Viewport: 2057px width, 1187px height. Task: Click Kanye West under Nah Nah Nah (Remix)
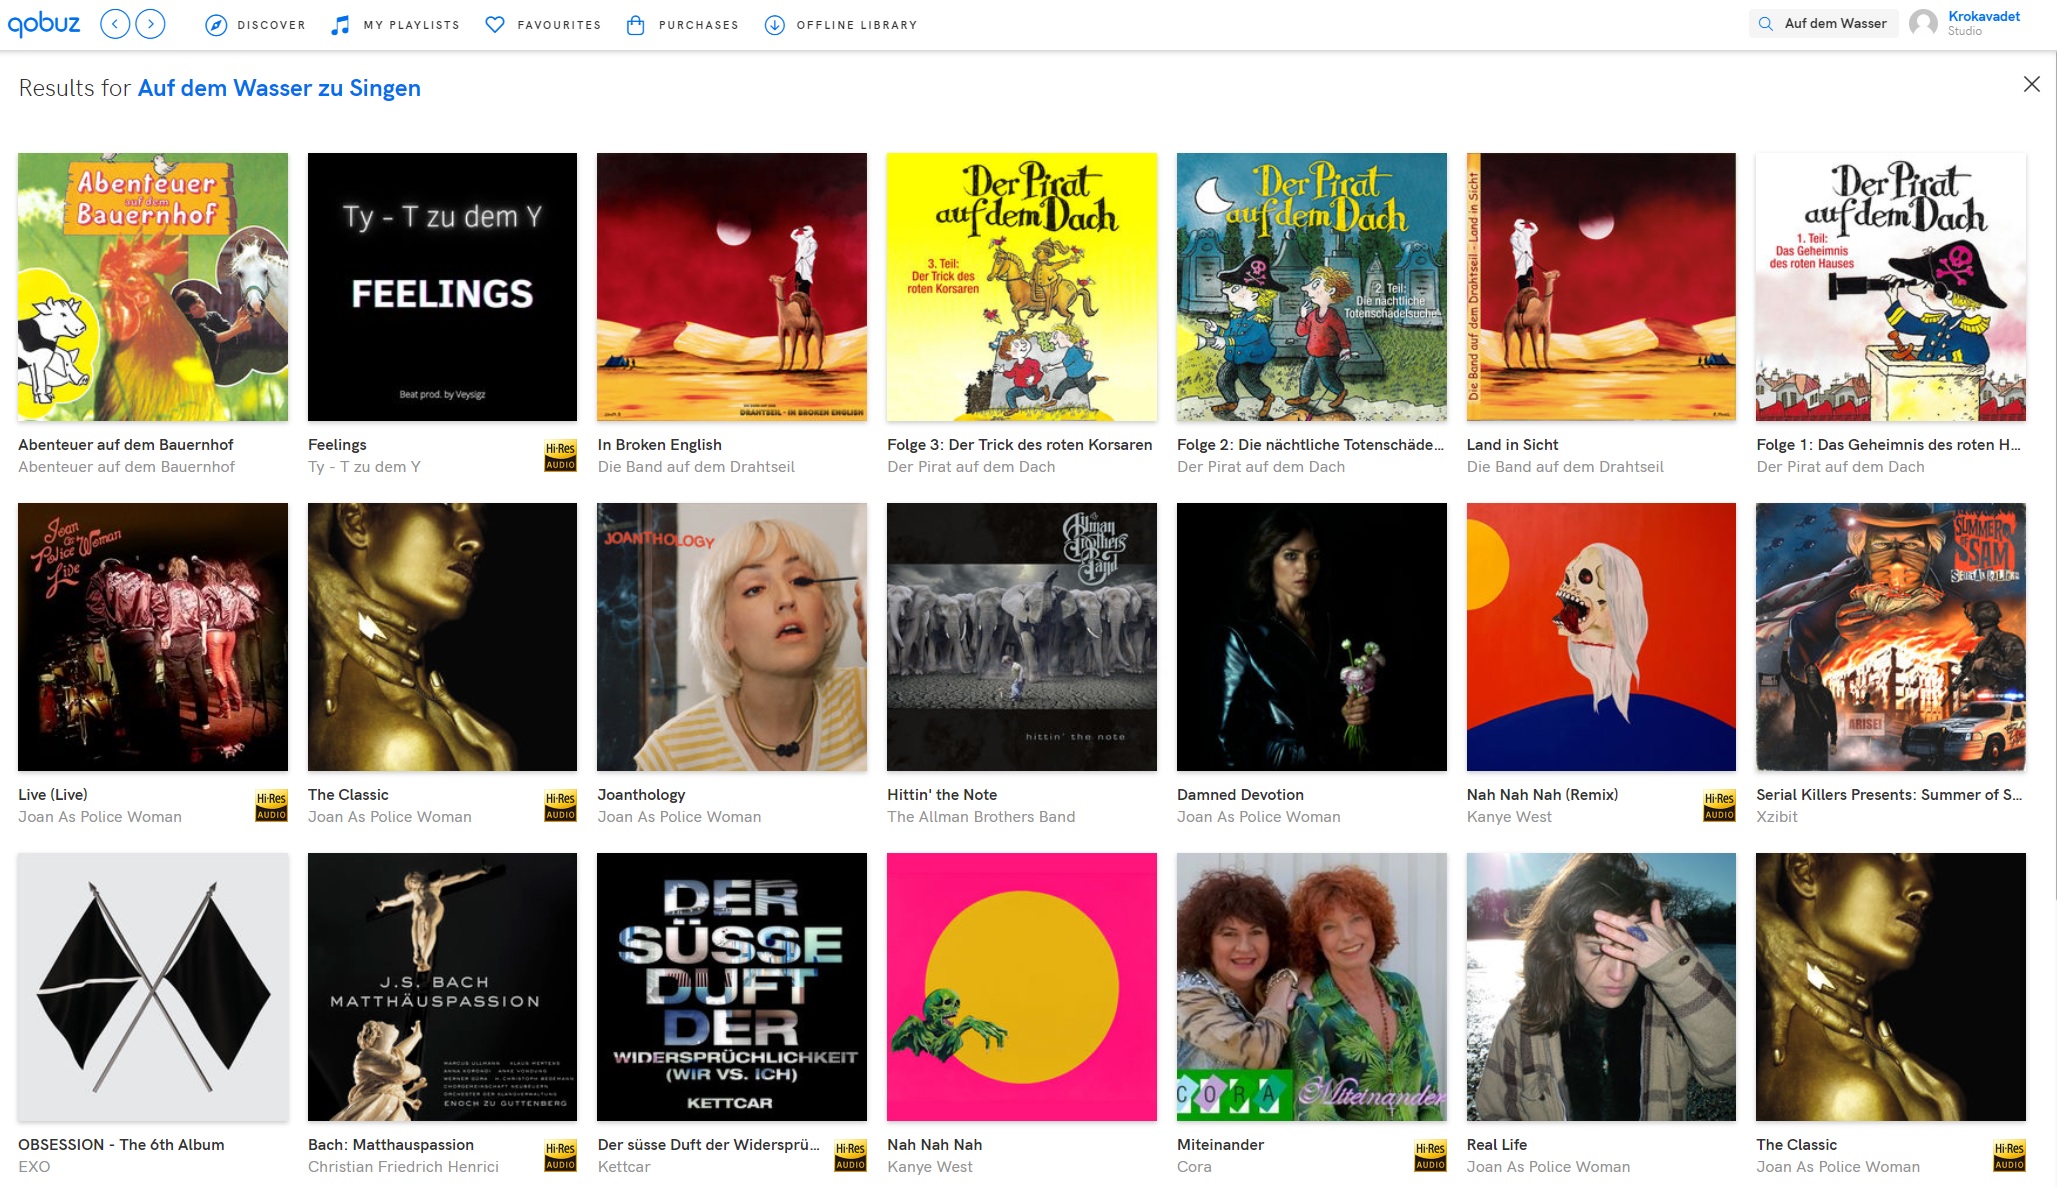(x=1509, y=817)
